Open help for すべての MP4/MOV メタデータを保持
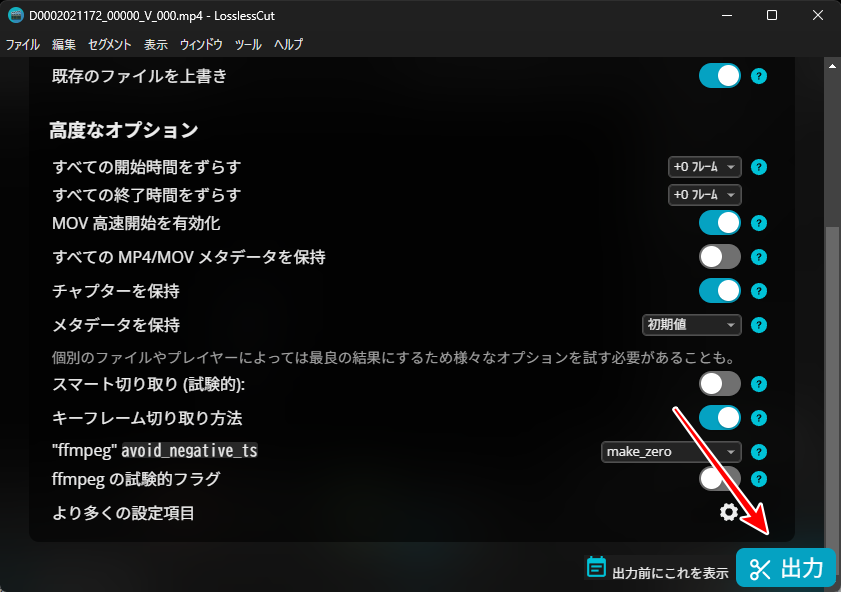The height and width of the screenshot is (592, 841). pos(758,257)
